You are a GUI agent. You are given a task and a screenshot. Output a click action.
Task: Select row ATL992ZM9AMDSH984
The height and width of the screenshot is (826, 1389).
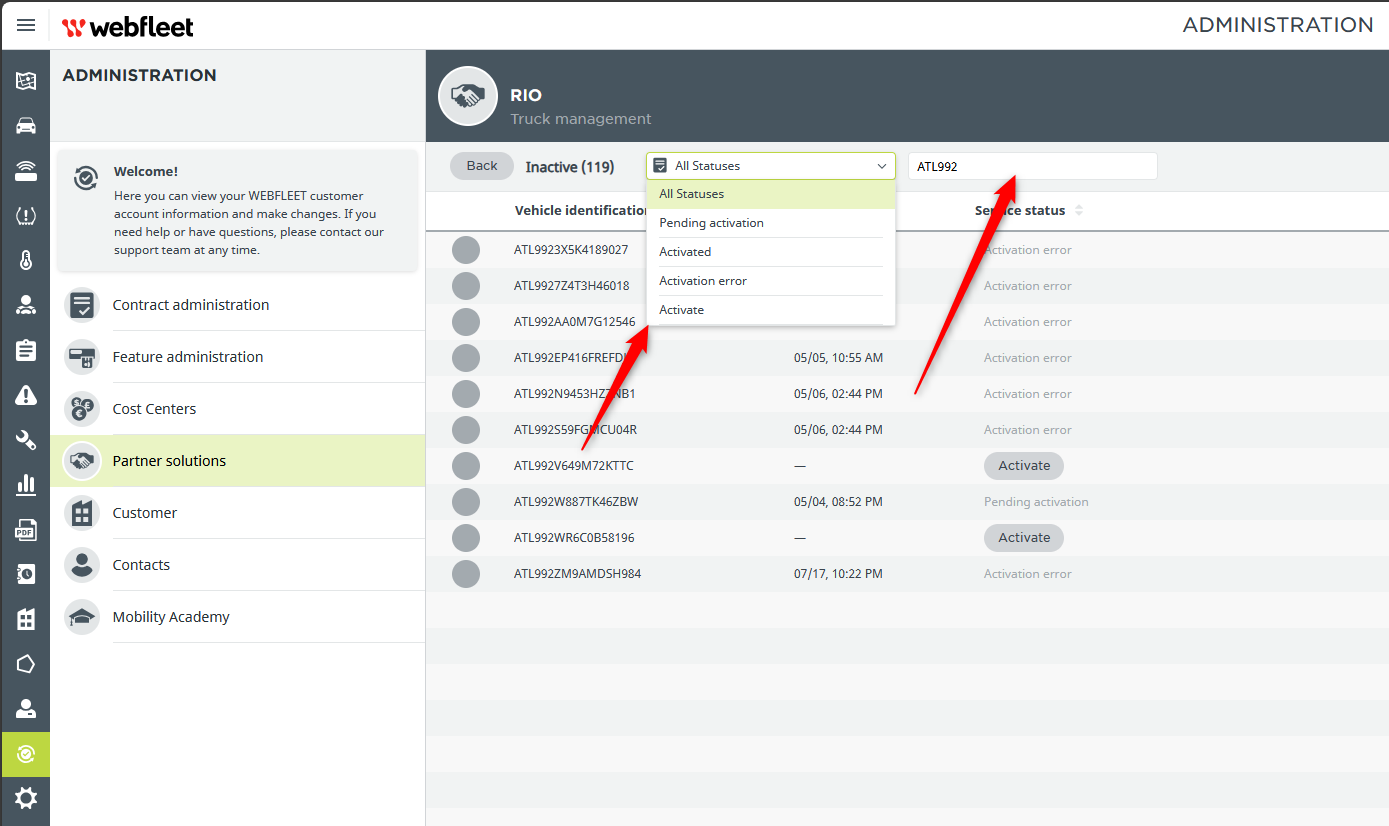(907, 574)
